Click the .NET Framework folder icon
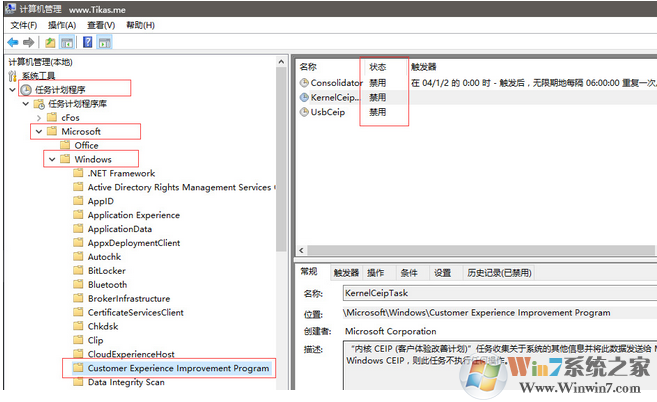Image resolution: width=657 pixels, height=402 pixels. pos(78,173)
